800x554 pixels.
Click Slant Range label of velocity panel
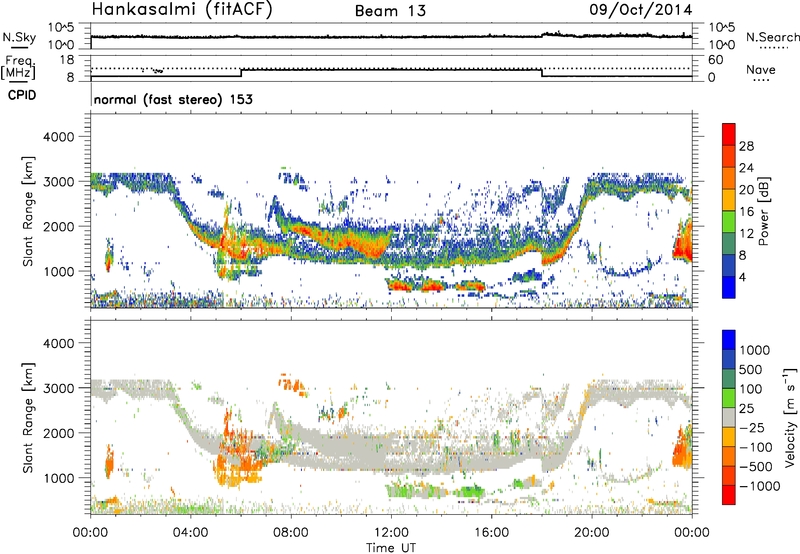(28, 418)
